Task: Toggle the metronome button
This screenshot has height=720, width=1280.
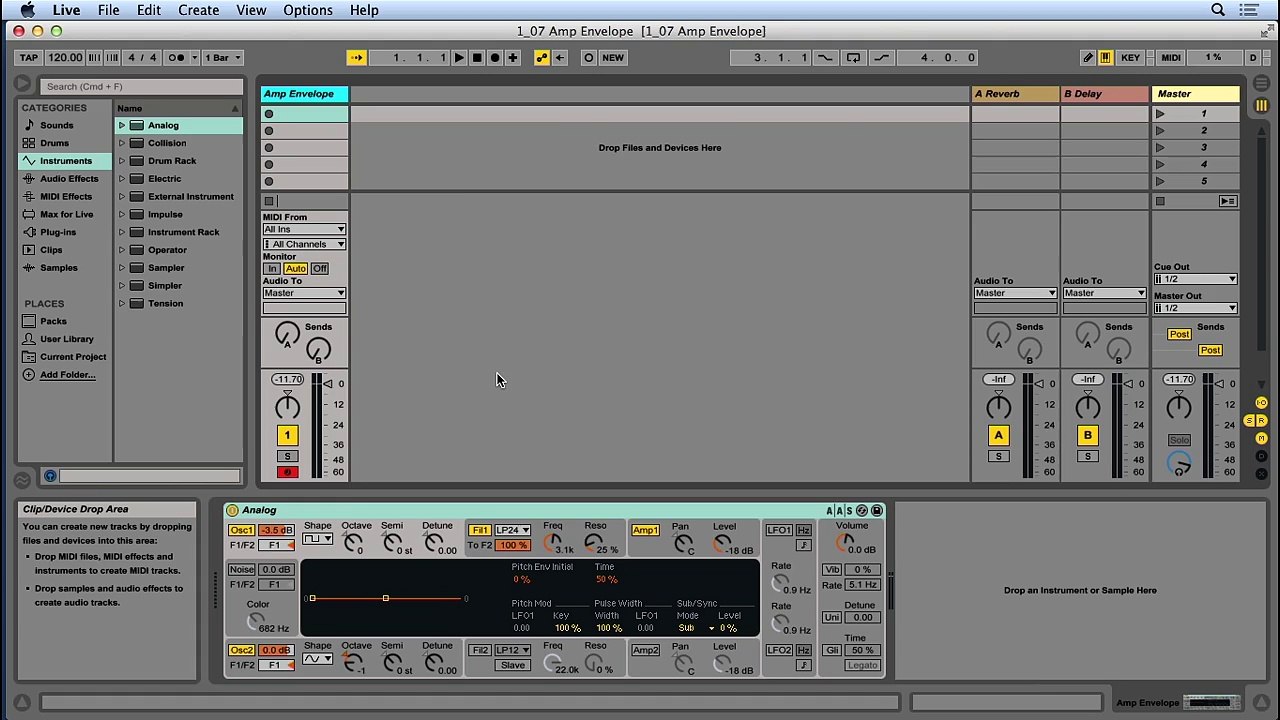Action: [x=176, y=58]
